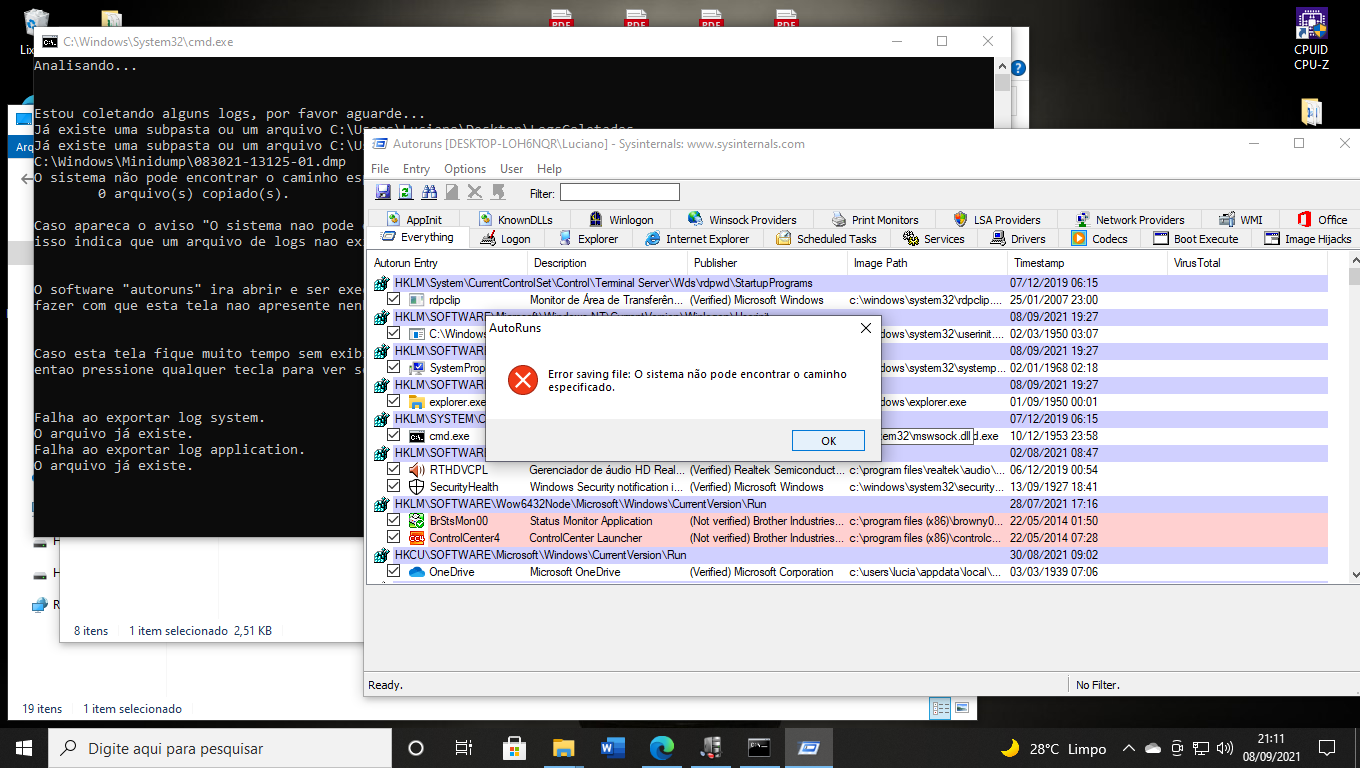Click the VirusTotal column header
The width and height of the screenshot is (1360, 768).
tap(1247, 263)
